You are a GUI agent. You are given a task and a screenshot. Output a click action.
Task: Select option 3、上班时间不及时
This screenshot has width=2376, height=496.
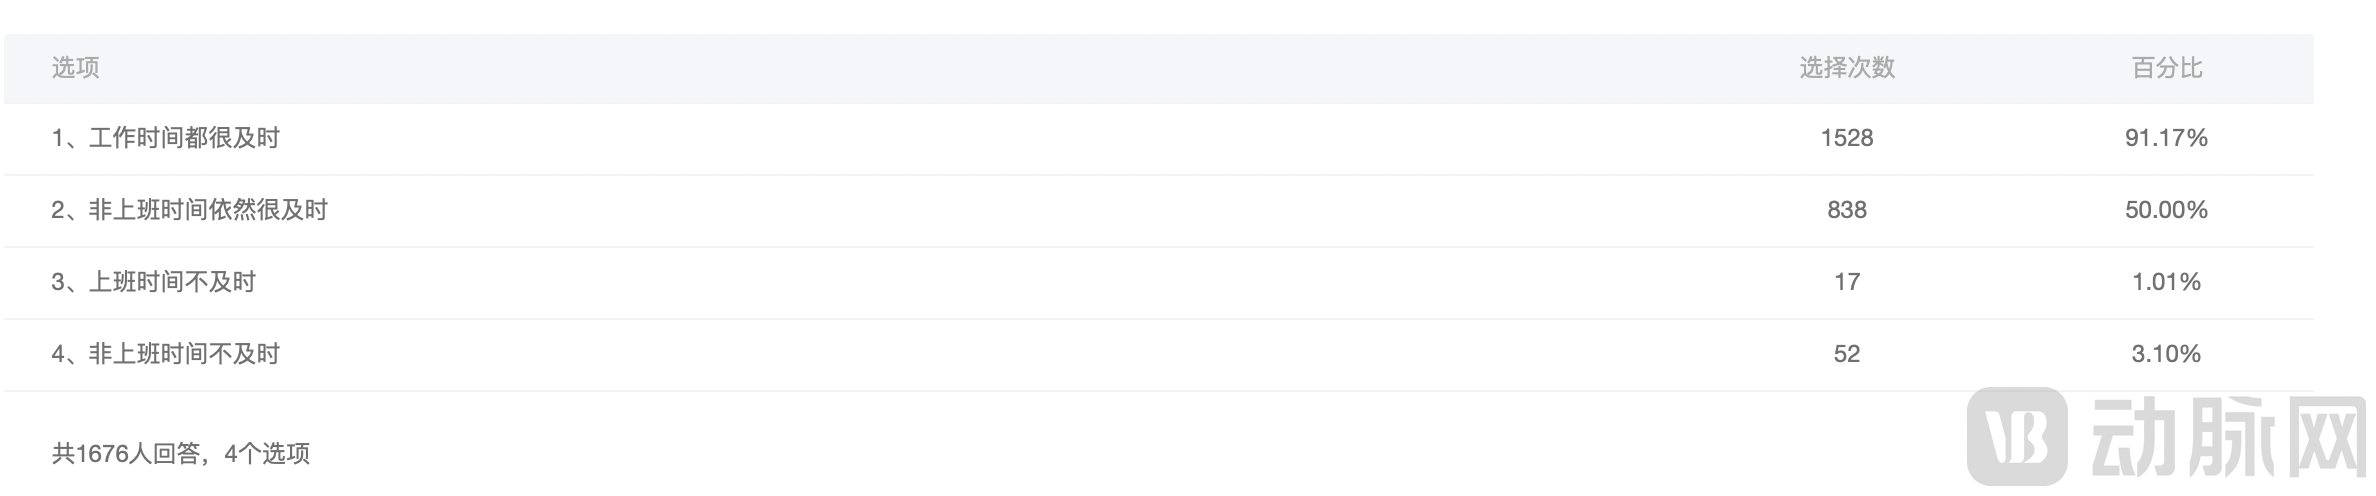coord(154,282)
